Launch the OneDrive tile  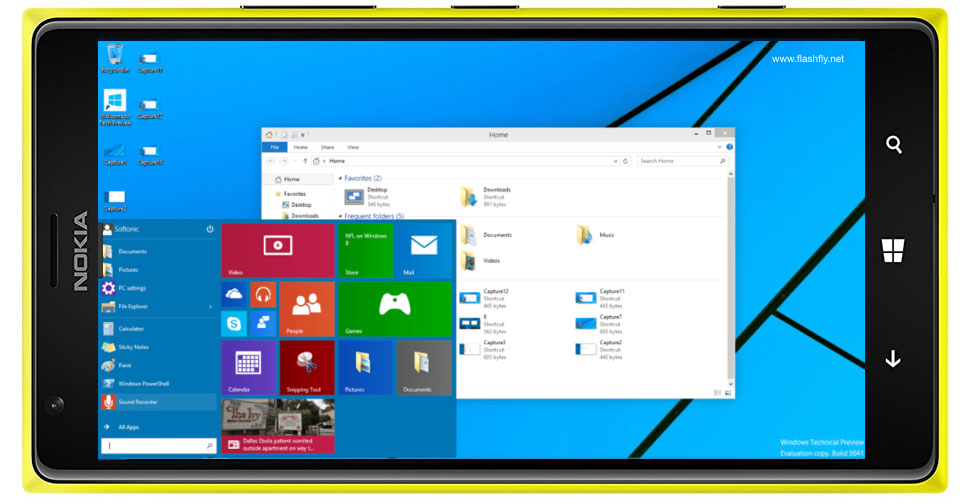[x=235, y=294]
